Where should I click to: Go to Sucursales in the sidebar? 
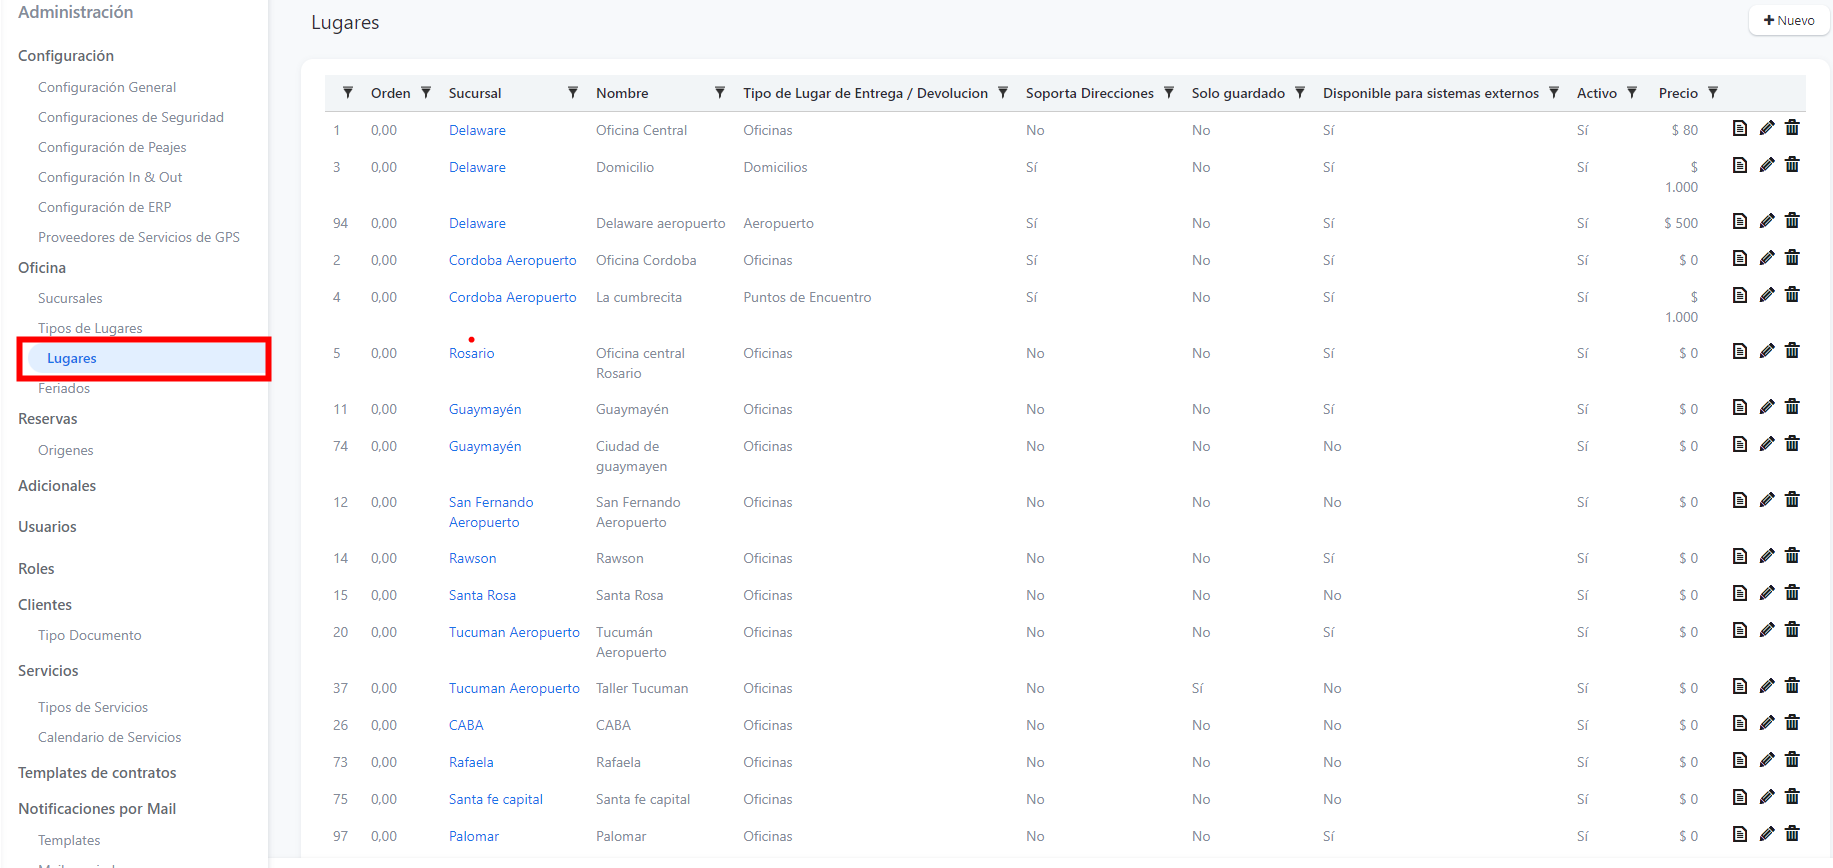click(70, 298)
